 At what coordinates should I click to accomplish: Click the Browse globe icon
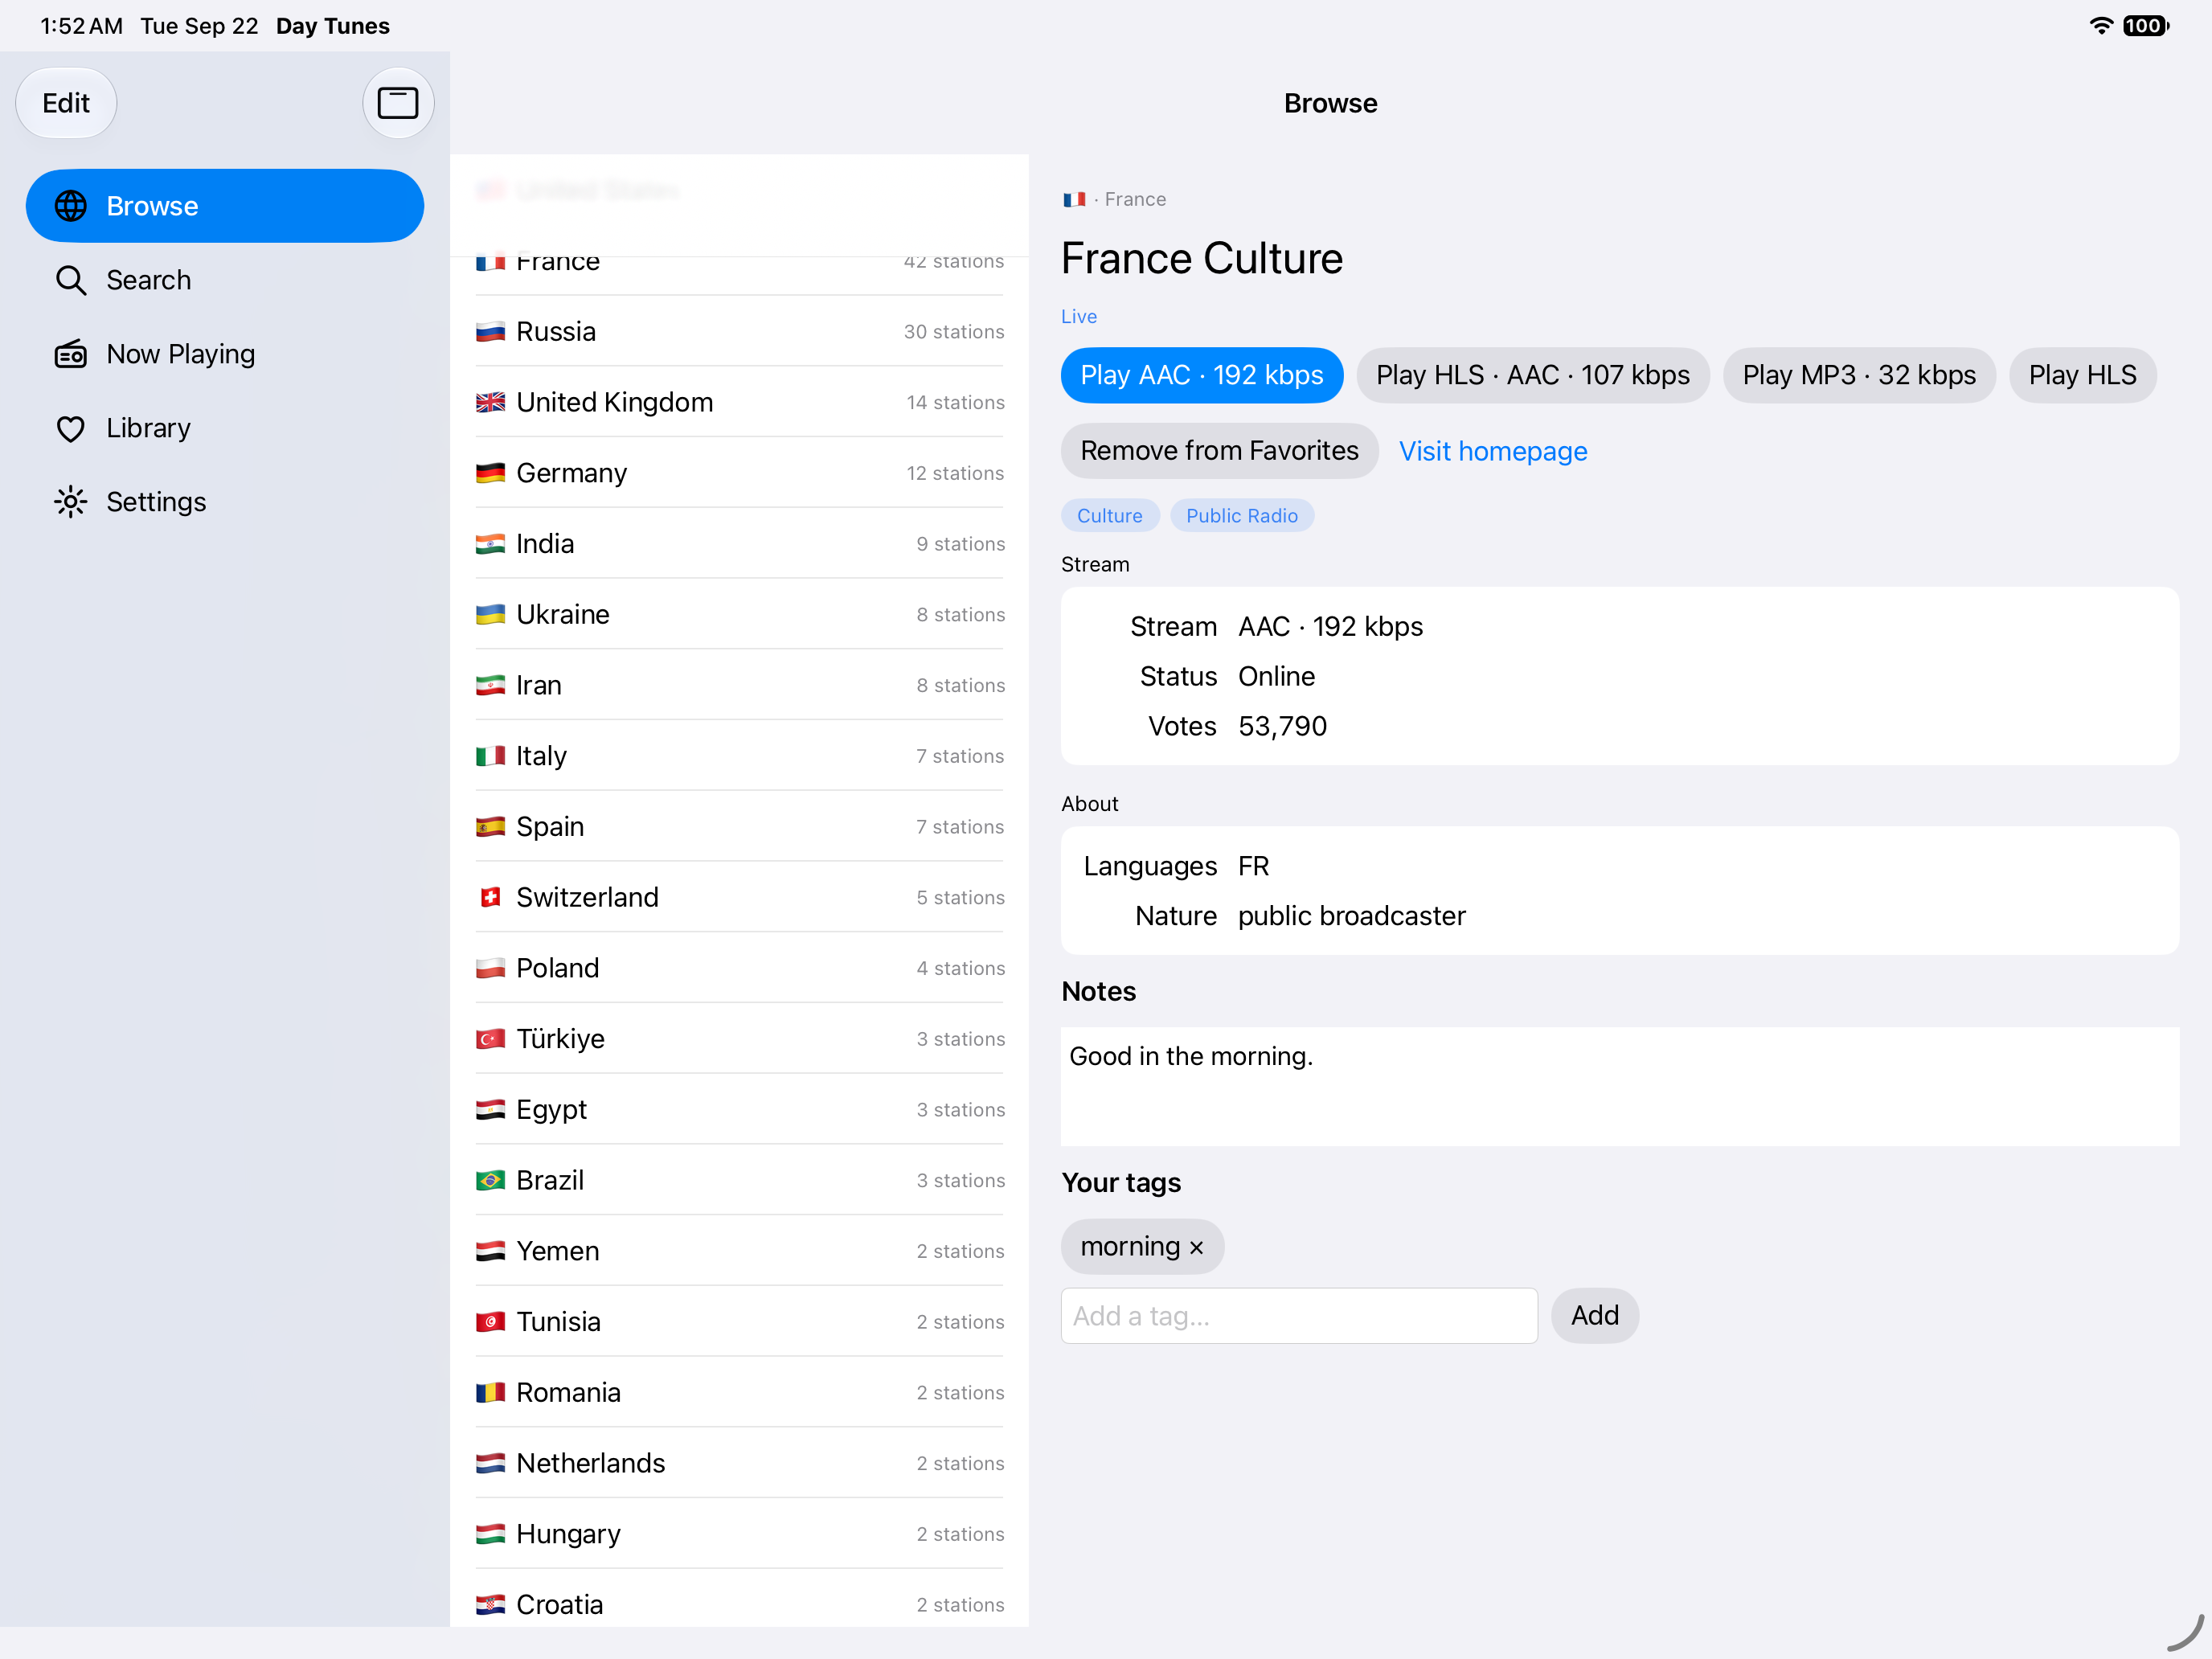pyautogui.click(x=71, y=206)
